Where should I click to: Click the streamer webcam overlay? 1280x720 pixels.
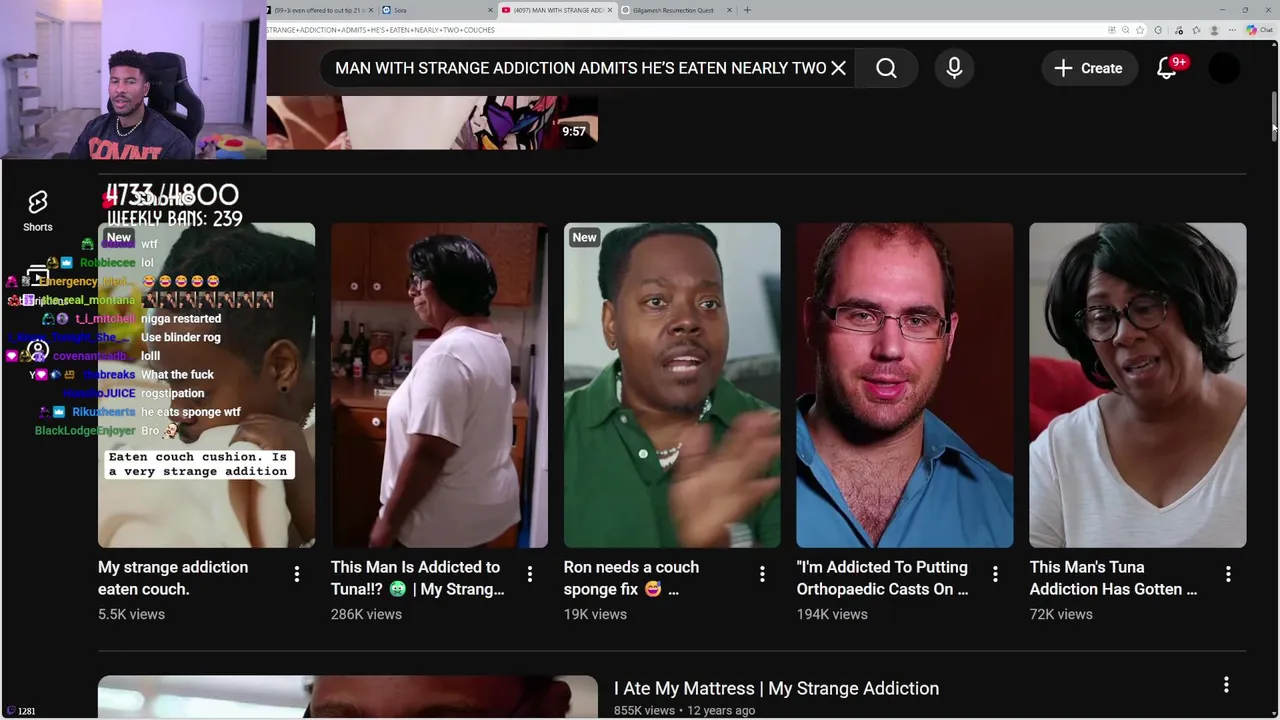pyautogui.click(x=133, y=80)
